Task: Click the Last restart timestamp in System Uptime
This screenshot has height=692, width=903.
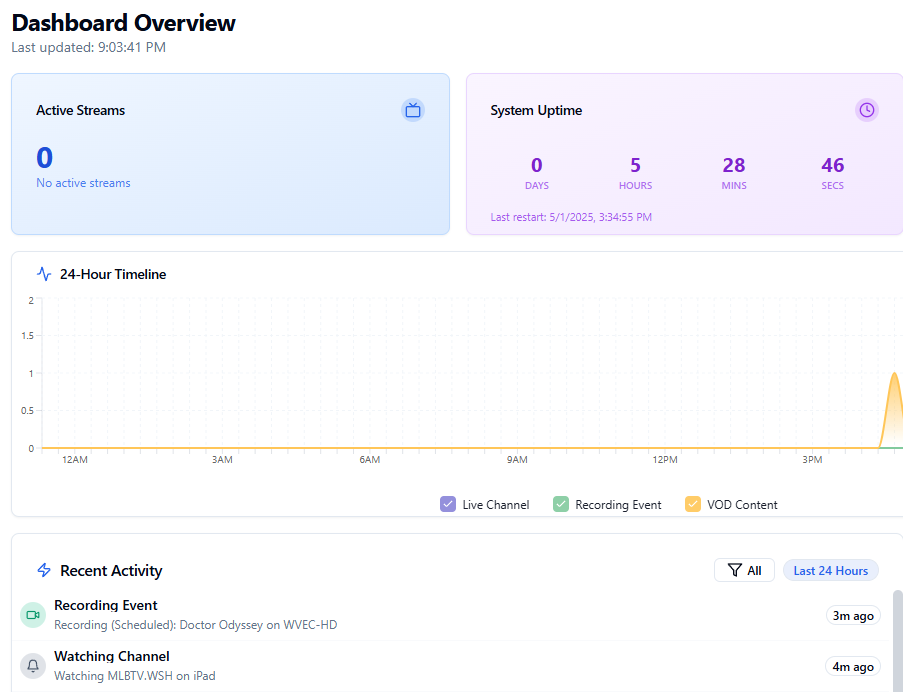Action: (571, 217)
